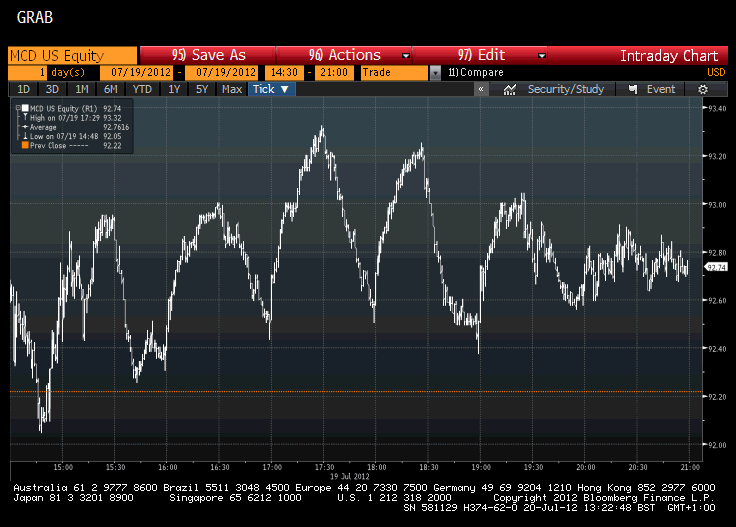The image size is (736, 527).
Task: Click the orange Prev Close color swatch
Action: 25,145
